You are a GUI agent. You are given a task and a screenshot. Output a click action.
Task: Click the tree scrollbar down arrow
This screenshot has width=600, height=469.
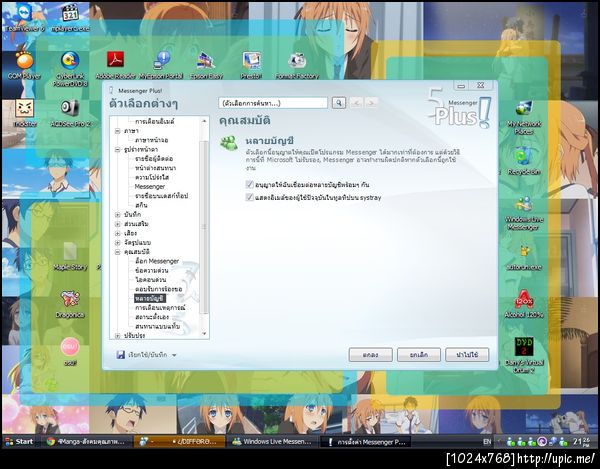[204, 334]
